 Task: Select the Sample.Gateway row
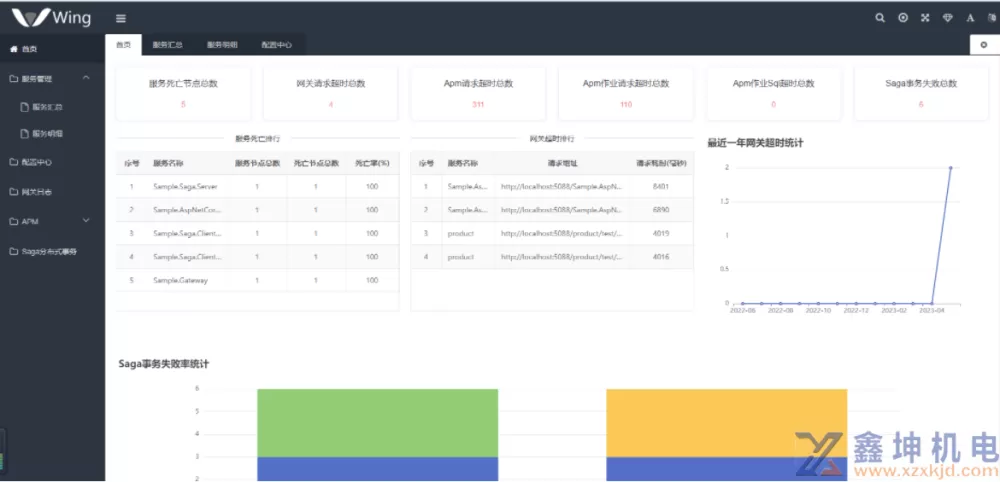(258, 280)
